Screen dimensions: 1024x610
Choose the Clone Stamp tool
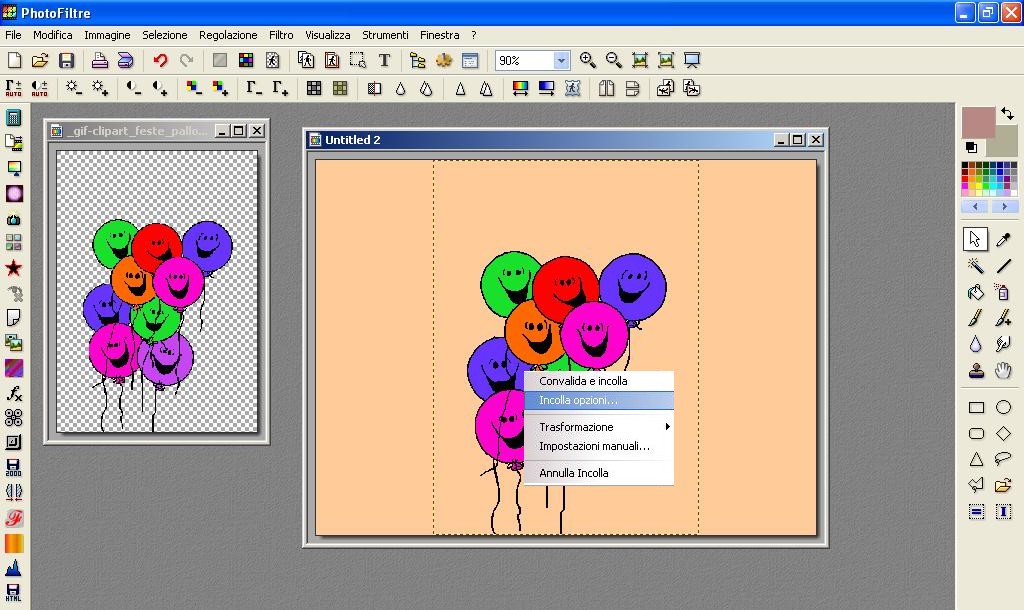pyautogui.click(x=976, y=371)
